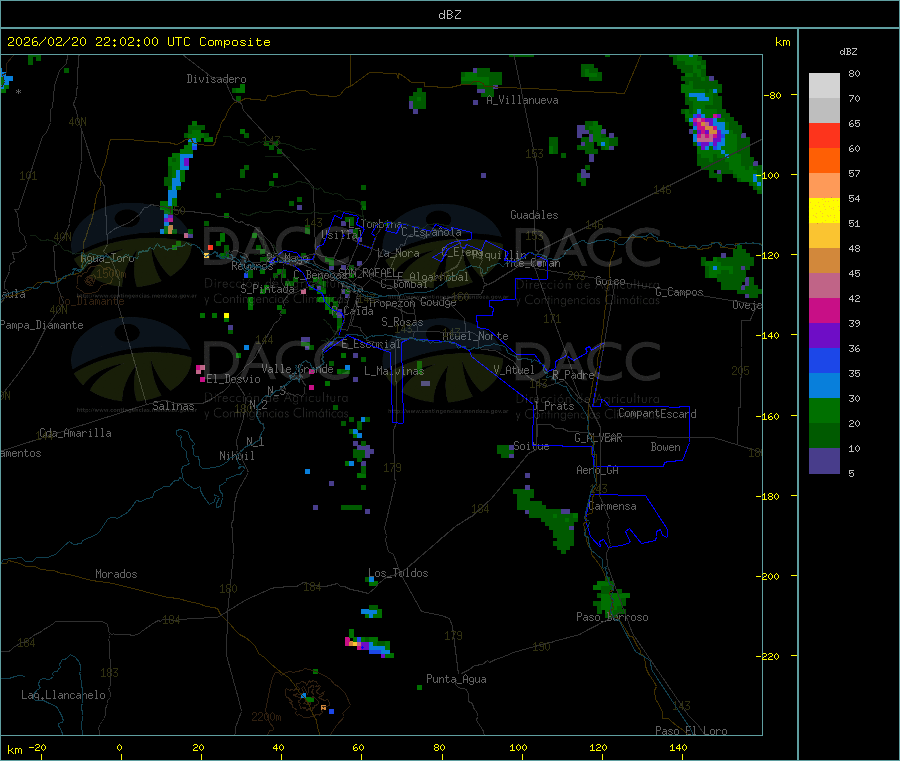Image resolution: width=900 pixels, height=761 pixels.
Task: Select the bright green 30 dBZ legend swatch
Action: (x=824, y=410)
